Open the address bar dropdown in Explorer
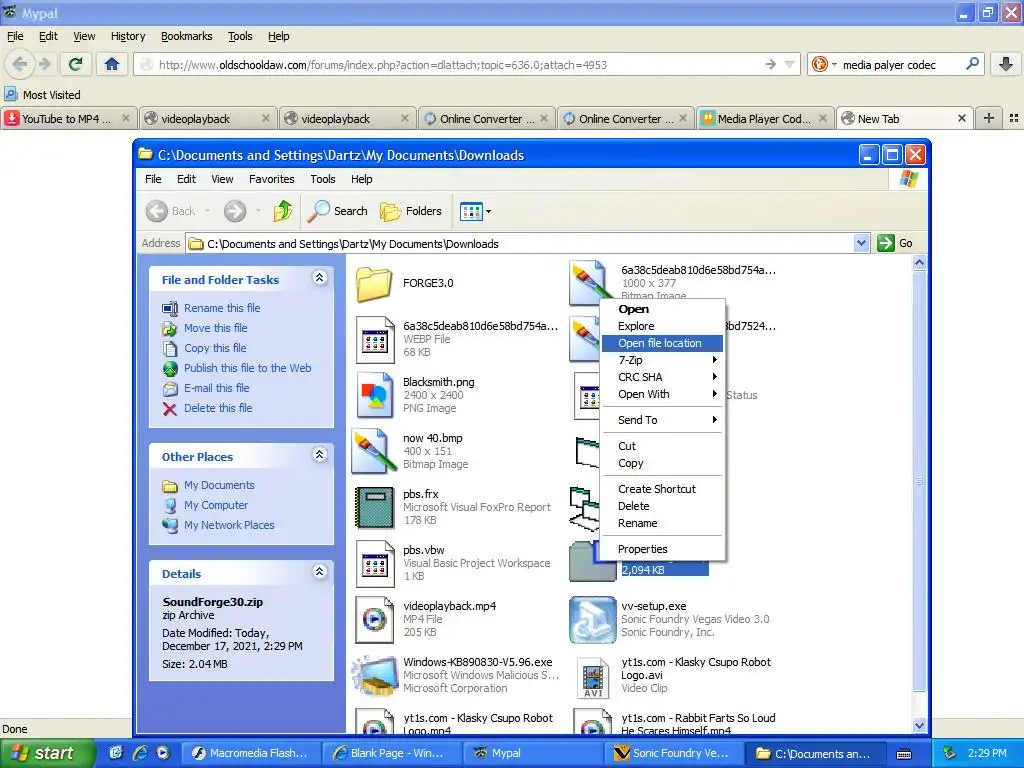 click(861, 243)
